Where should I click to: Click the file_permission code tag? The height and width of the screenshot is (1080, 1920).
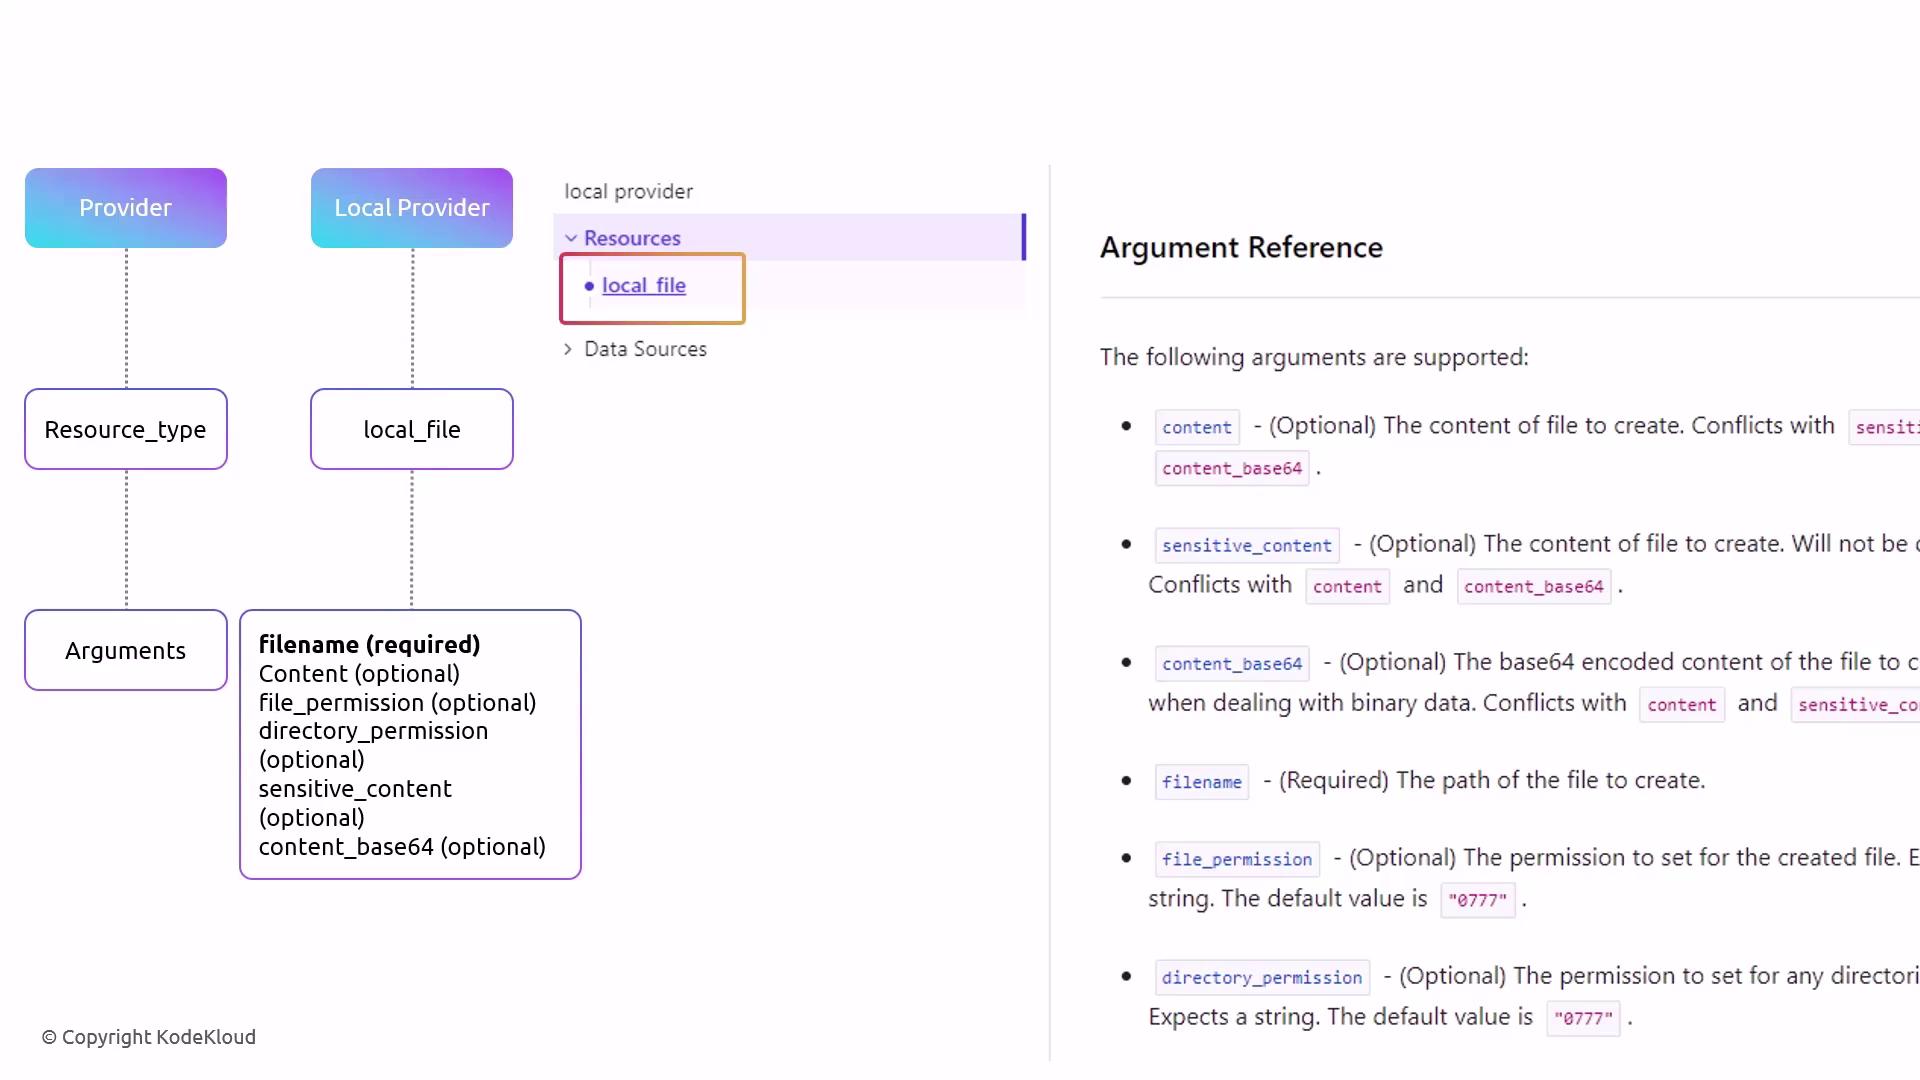click(x=1236, y=859)
